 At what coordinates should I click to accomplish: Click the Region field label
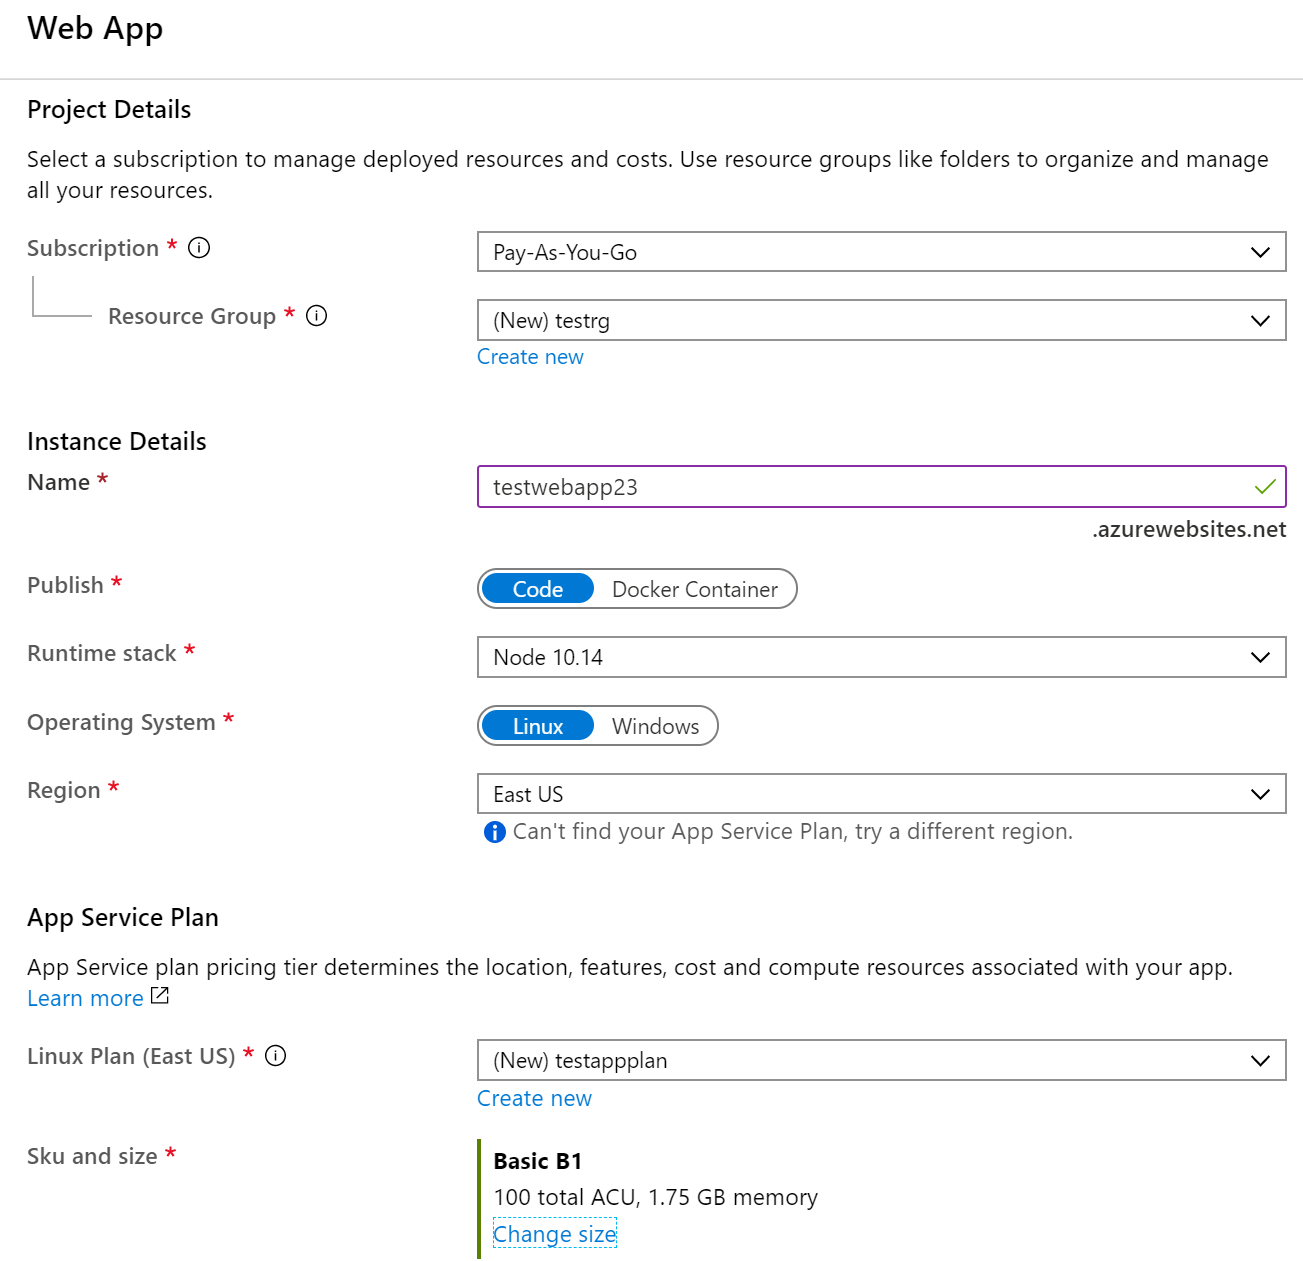pos(64,790)
